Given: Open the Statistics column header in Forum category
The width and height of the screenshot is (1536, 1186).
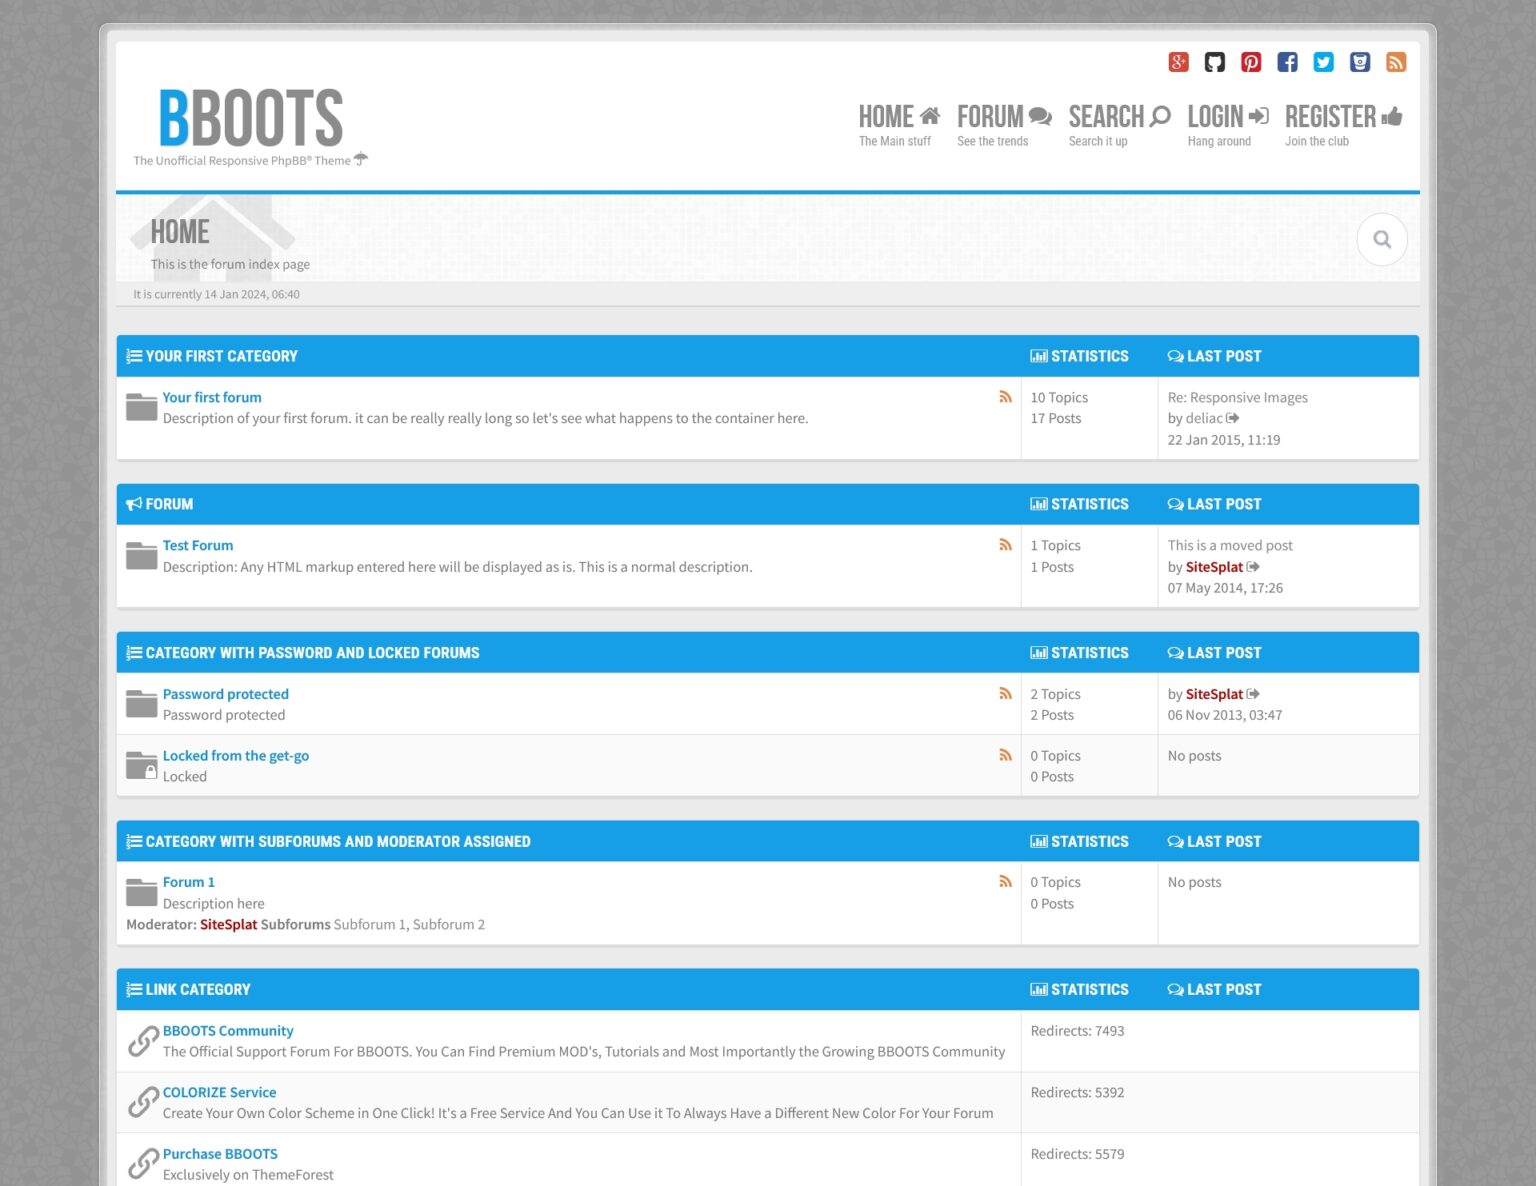Looking at the screenshot, I should 1080,504.
